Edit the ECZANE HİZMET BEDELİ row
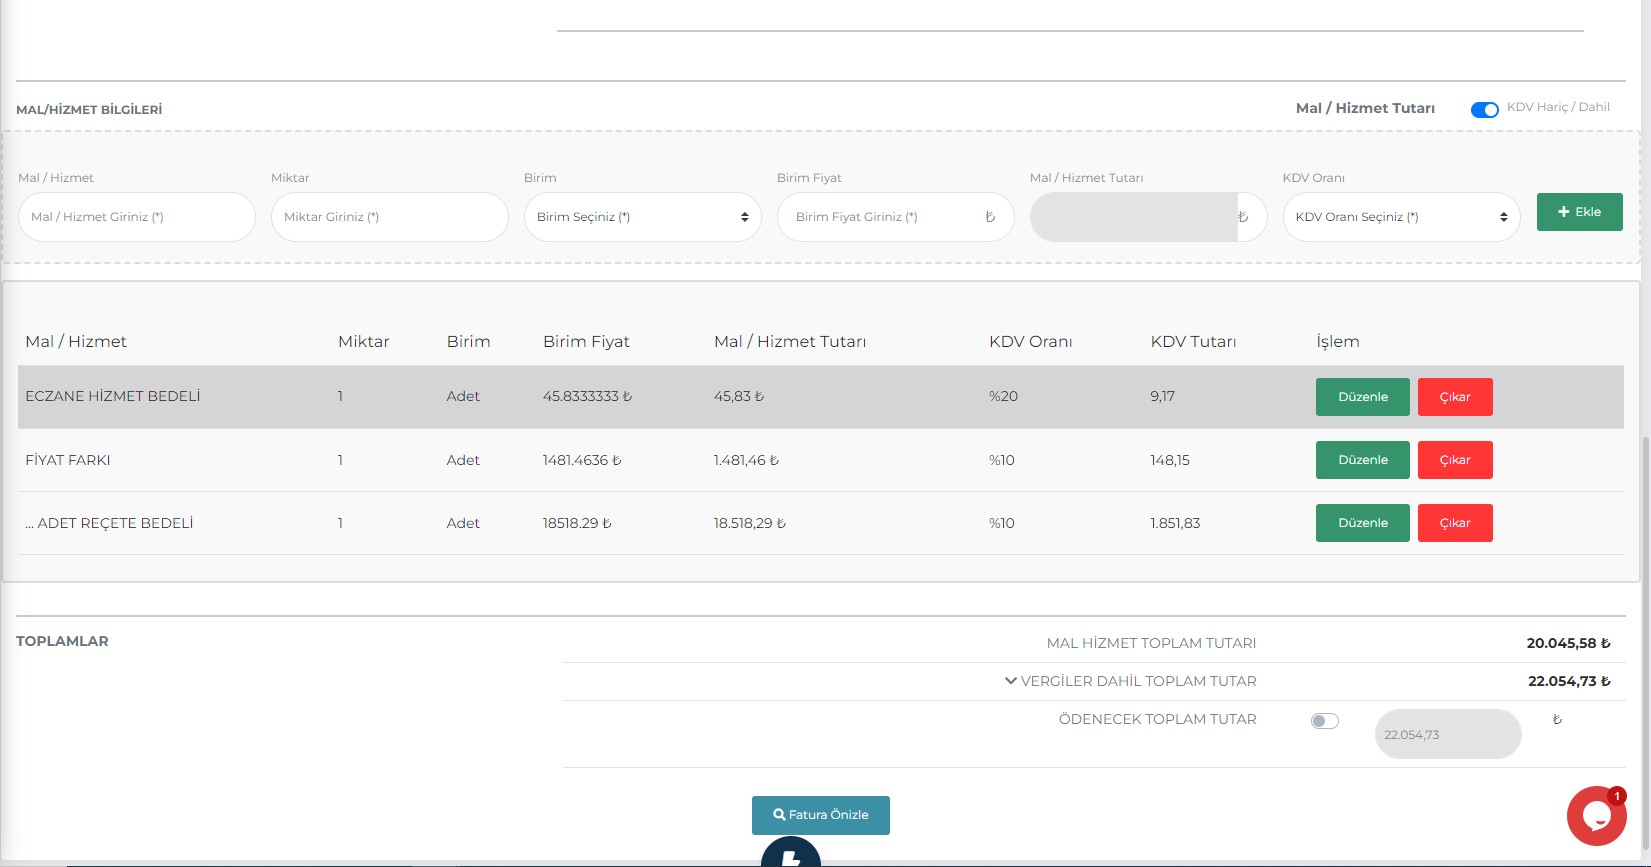Image resolution: width=1651 pixels, height=867 pixels. [1362, 397]
